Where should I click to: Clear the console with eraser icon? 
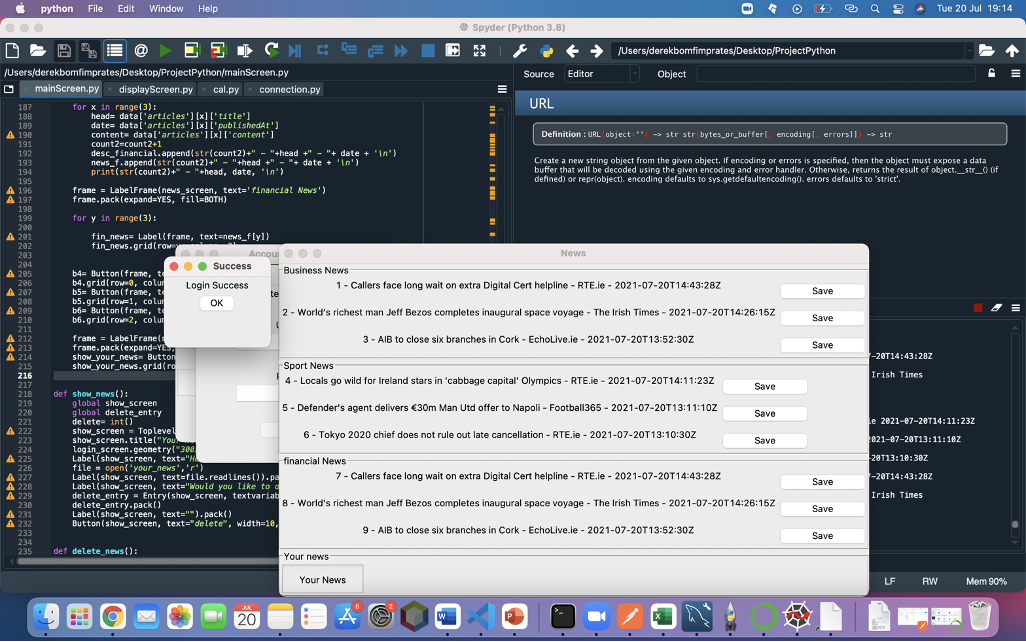(x=997, y=308)
